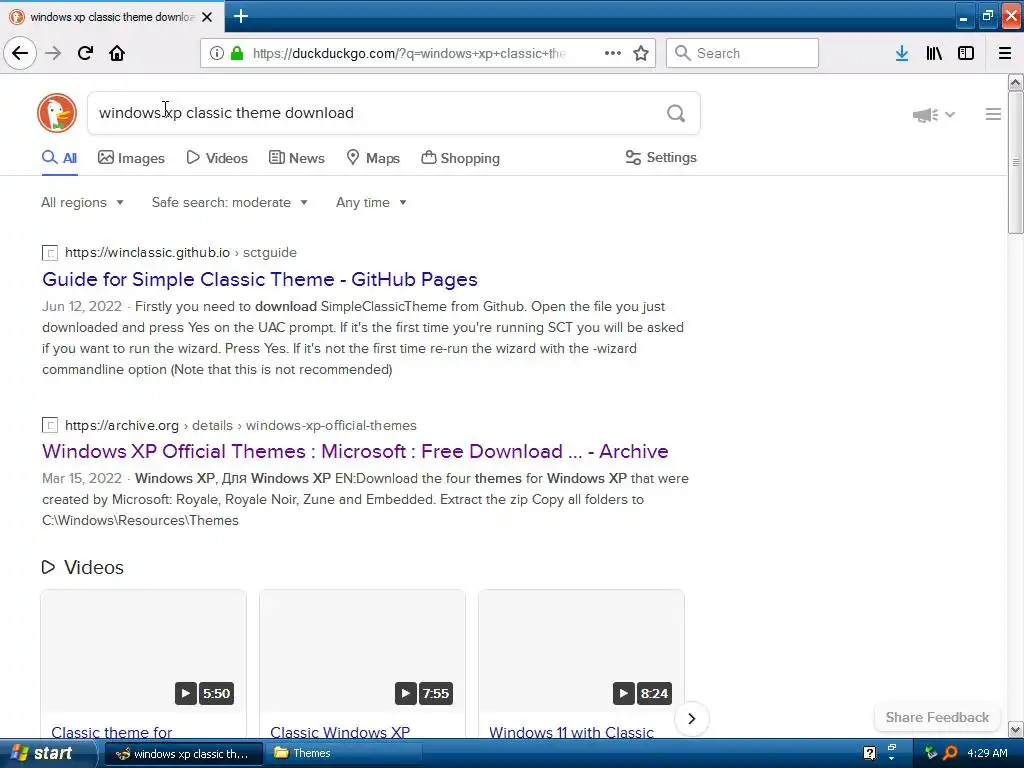The image size is (1024, 768).
Task: Click the DuckDuckGo duck logo
Action: coord(57,113)
